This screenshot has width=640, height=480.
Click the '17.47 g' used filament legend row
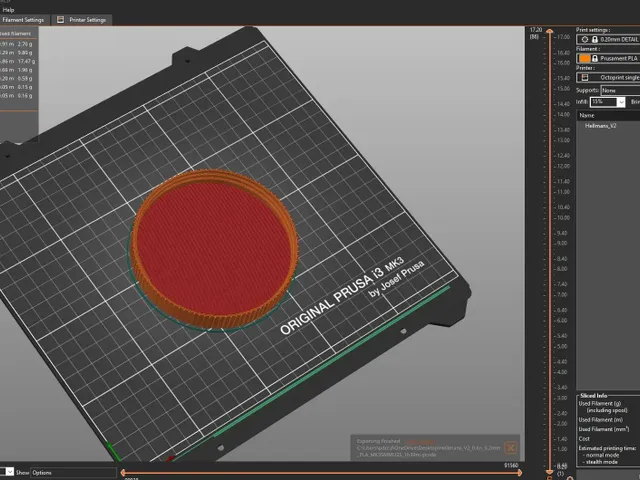(18, 61)
